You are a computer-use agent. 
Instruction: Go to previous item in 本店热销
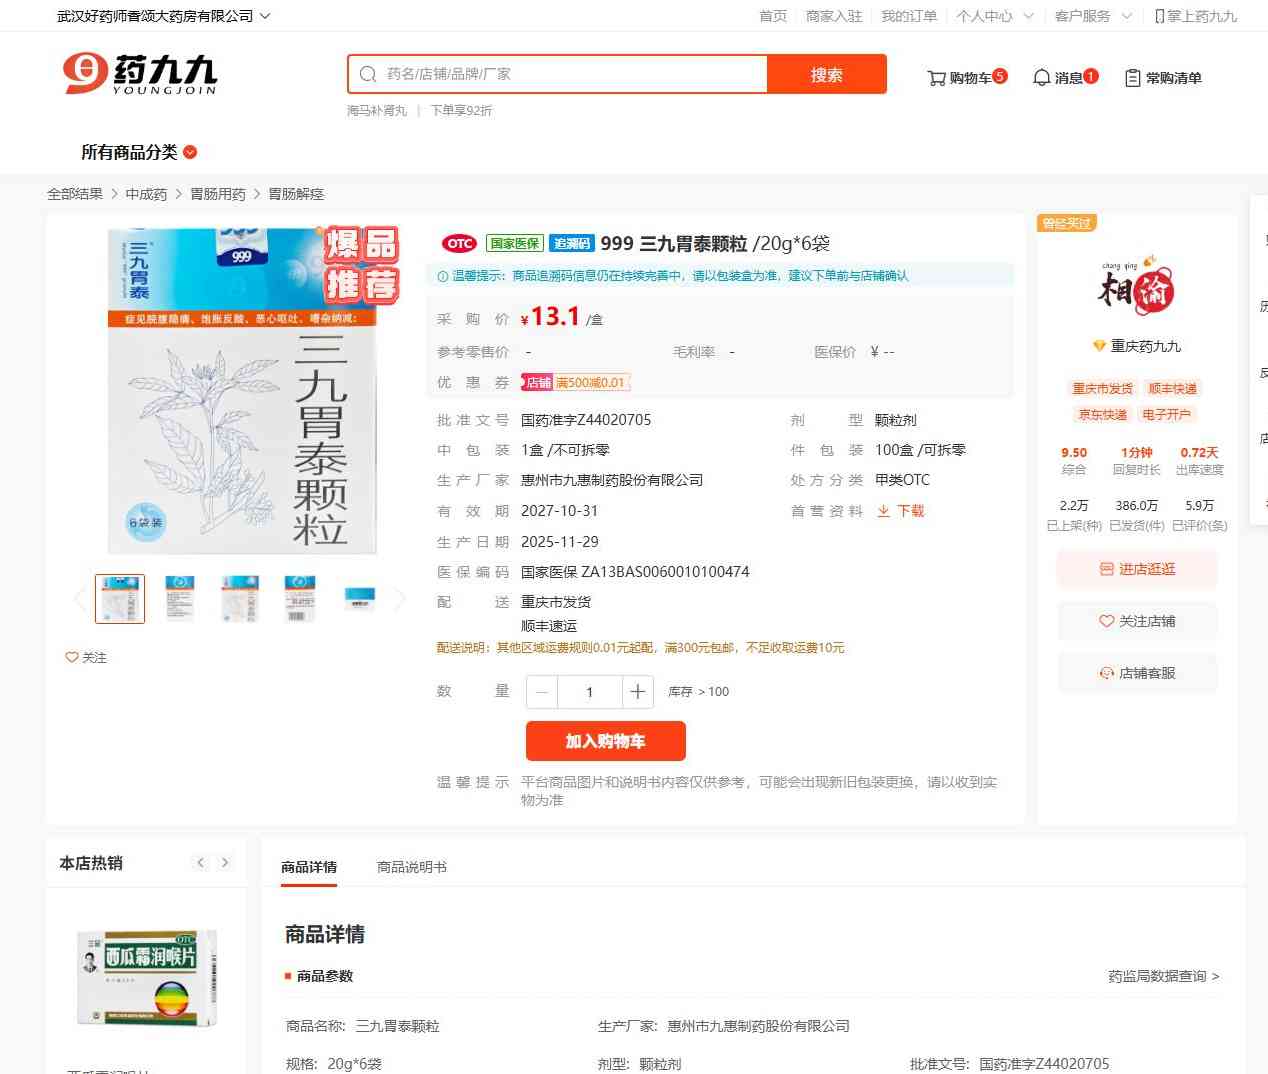click(201, 863)
